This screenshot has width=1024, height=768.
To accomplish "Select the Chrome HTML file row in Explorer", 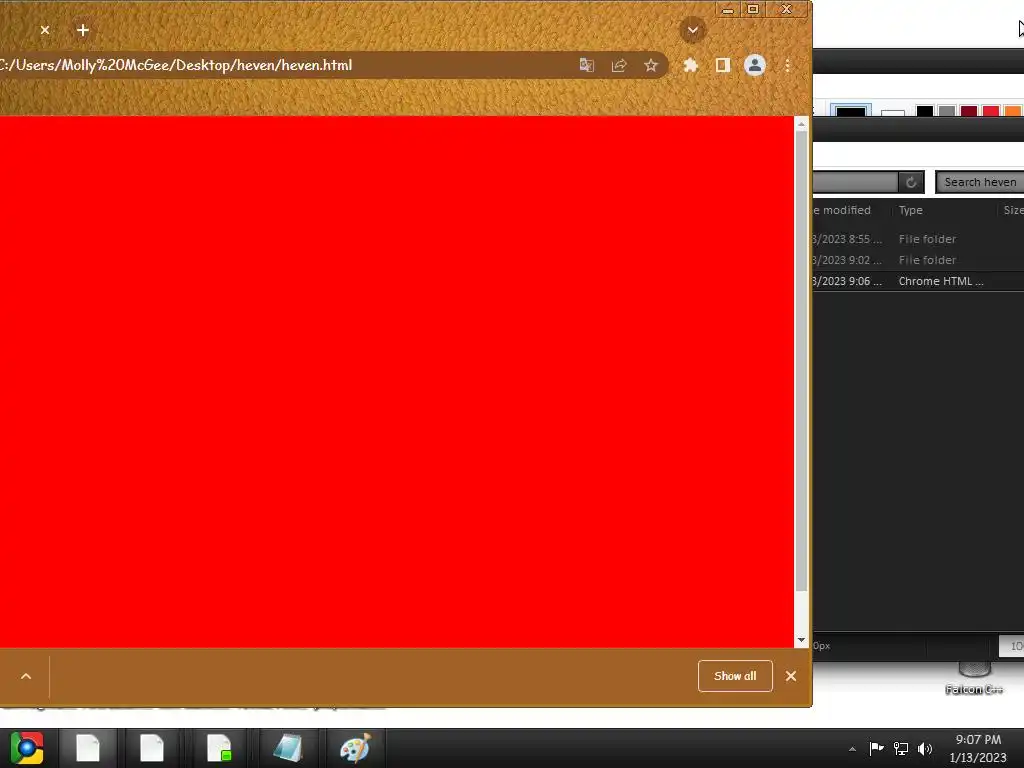I will pyautogui.click(x=918, y=281).
